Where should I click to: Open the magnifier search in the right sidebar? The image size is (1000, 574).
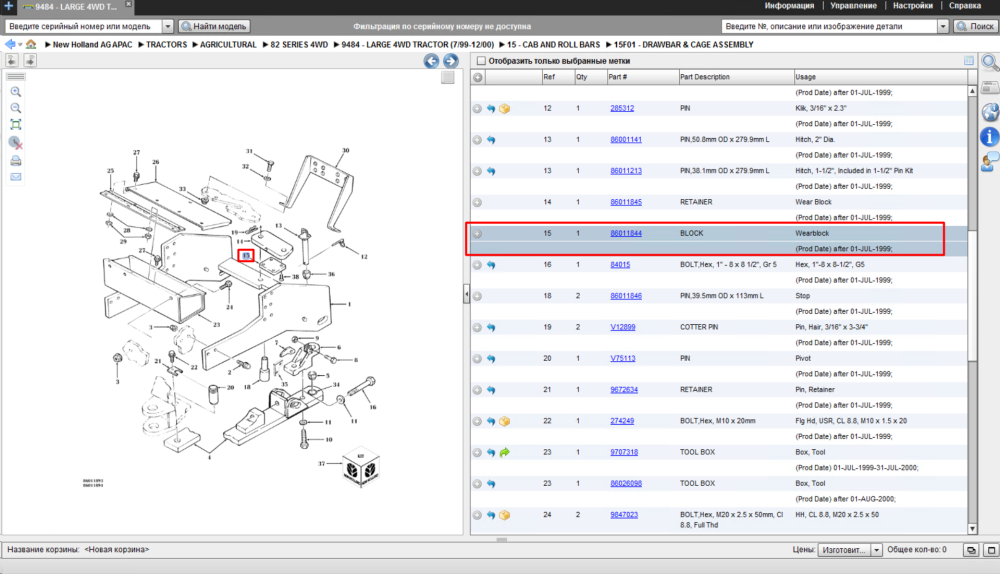click(990, 63)
